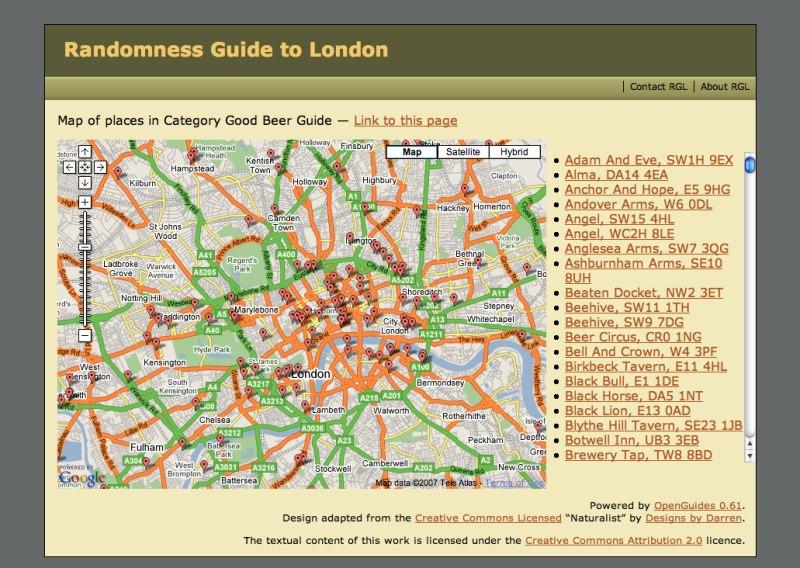Zoom out using the minus button

point(85,335)
